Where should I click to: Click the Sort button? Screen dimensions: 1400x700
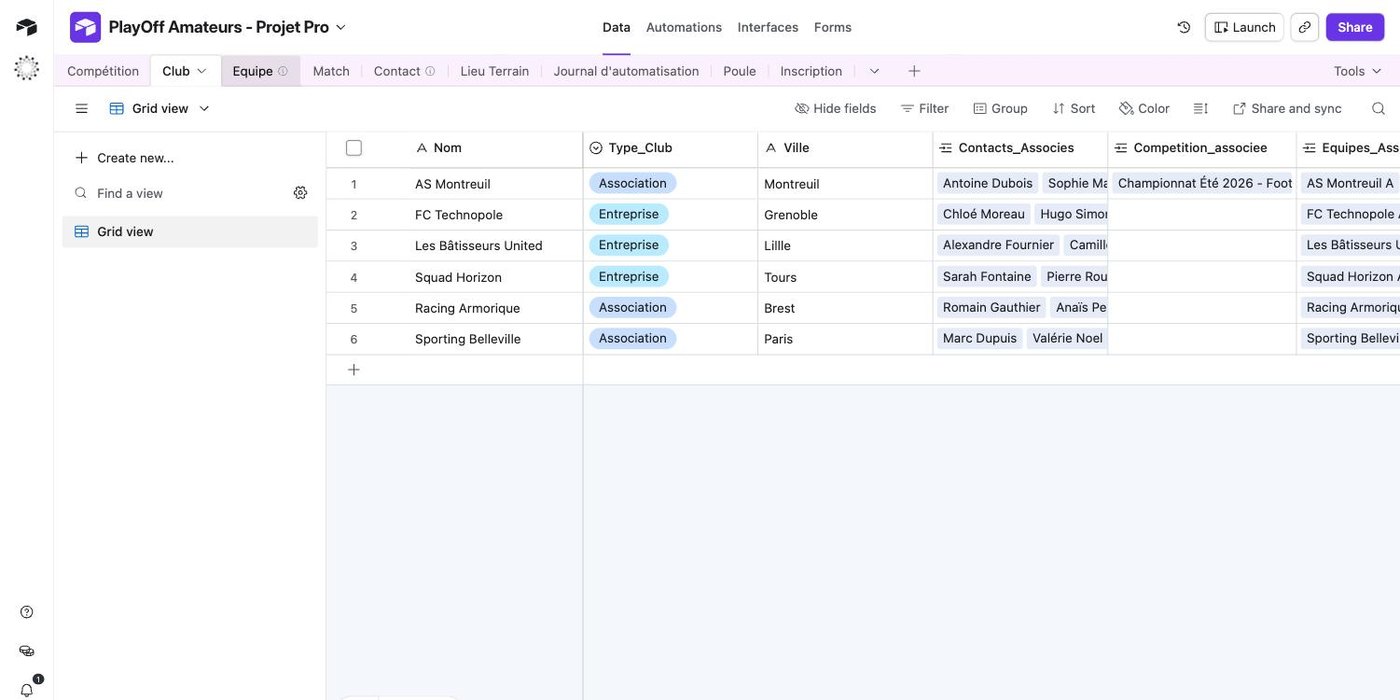[x=1073, y=108]
